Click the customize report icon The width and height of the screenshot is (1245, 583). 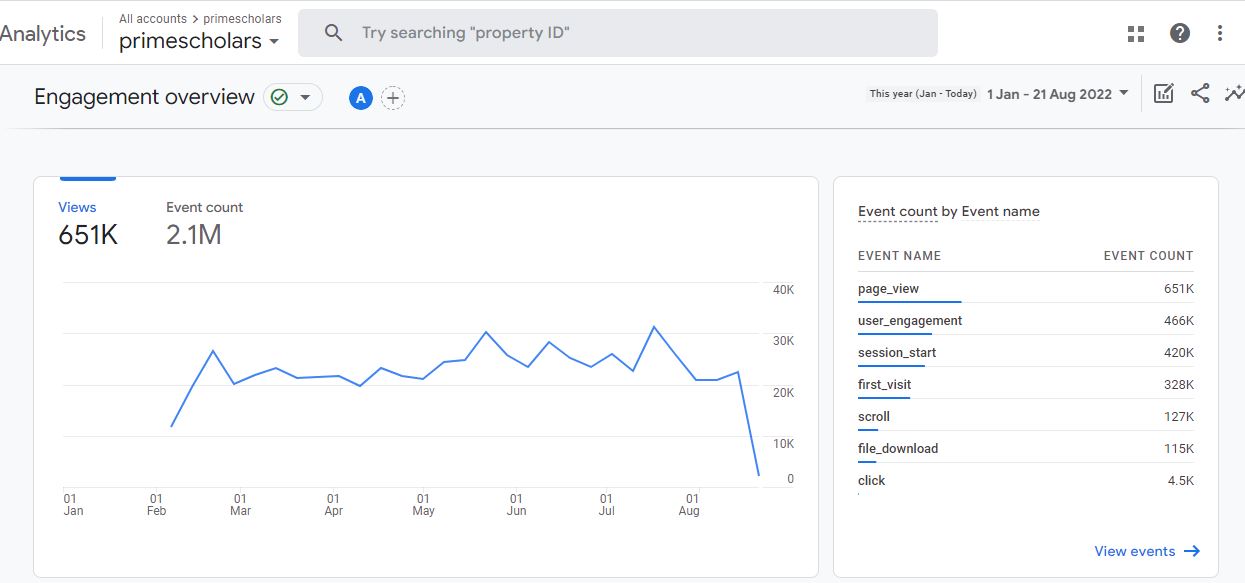click(x=1163, y=94)
